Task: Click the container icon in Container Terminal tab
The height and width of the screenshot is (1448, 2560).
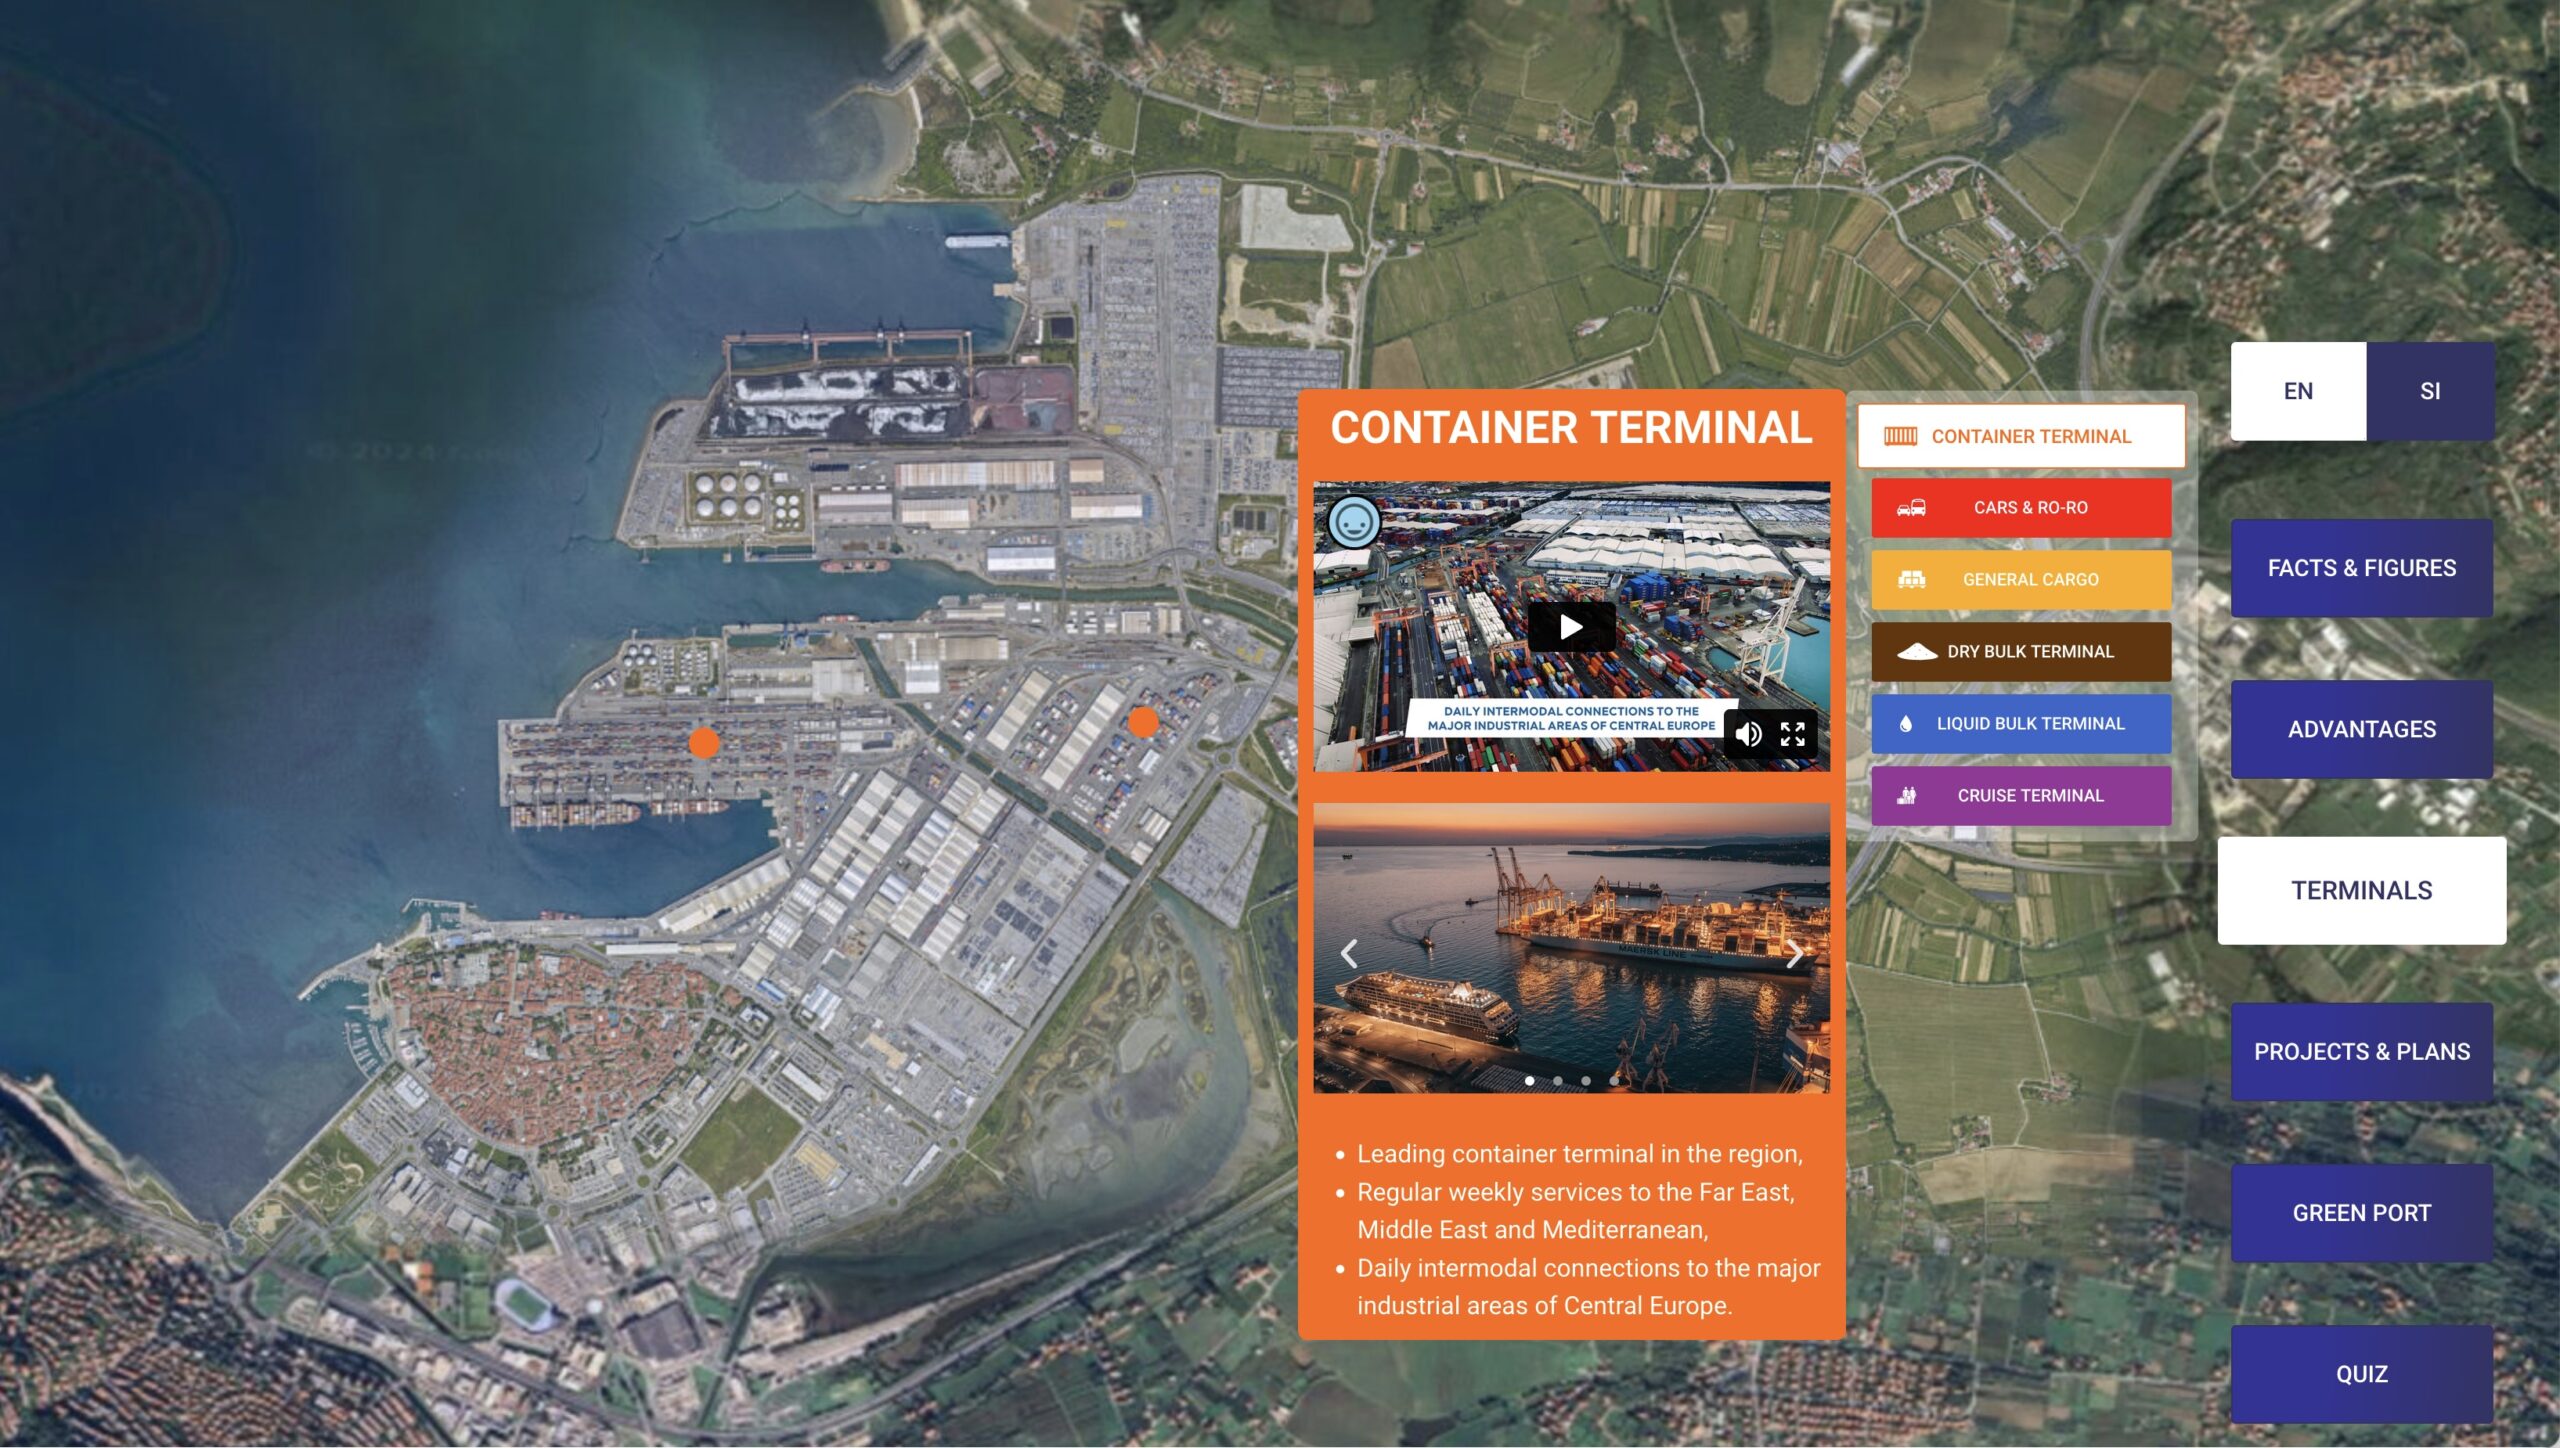Action: (1900, 436)
